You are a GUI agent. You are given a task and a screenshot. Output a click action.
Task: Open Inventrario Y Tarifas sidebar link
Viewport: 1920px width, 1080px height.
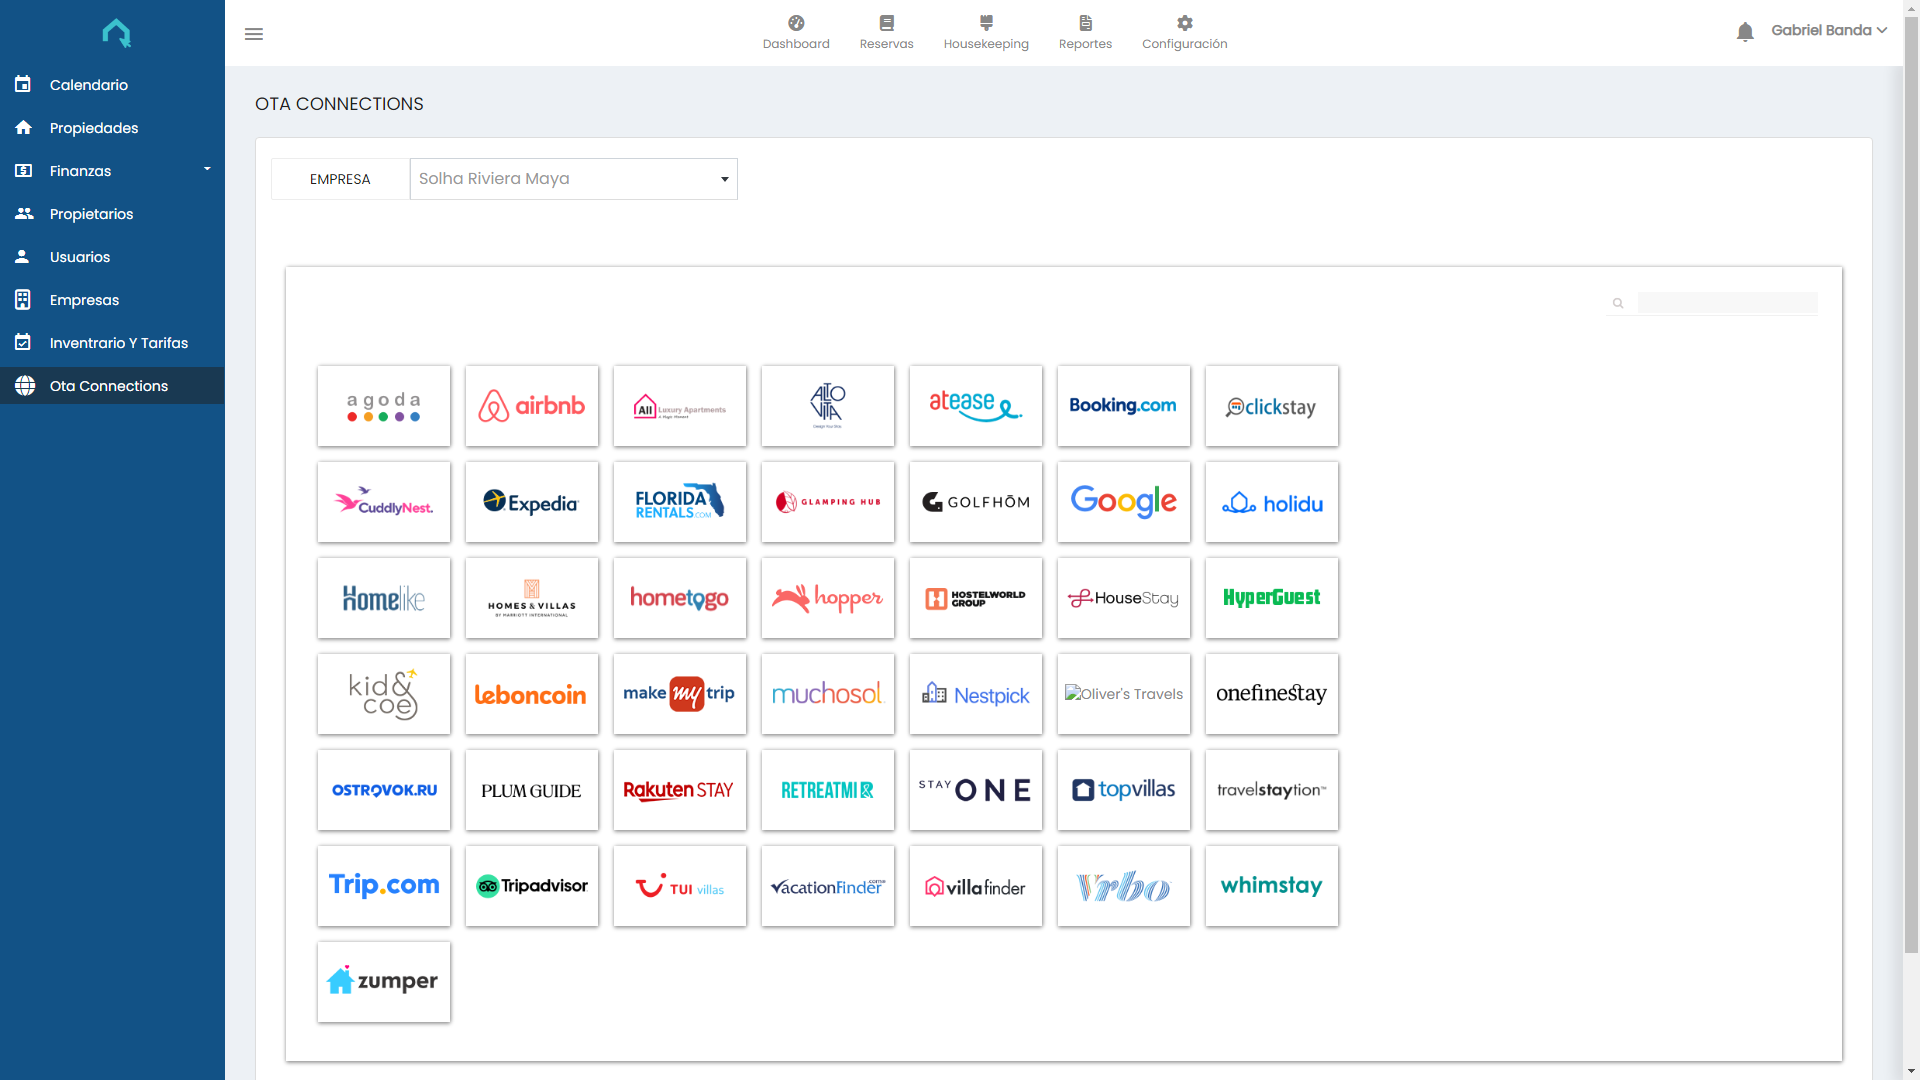pos(119,343)
